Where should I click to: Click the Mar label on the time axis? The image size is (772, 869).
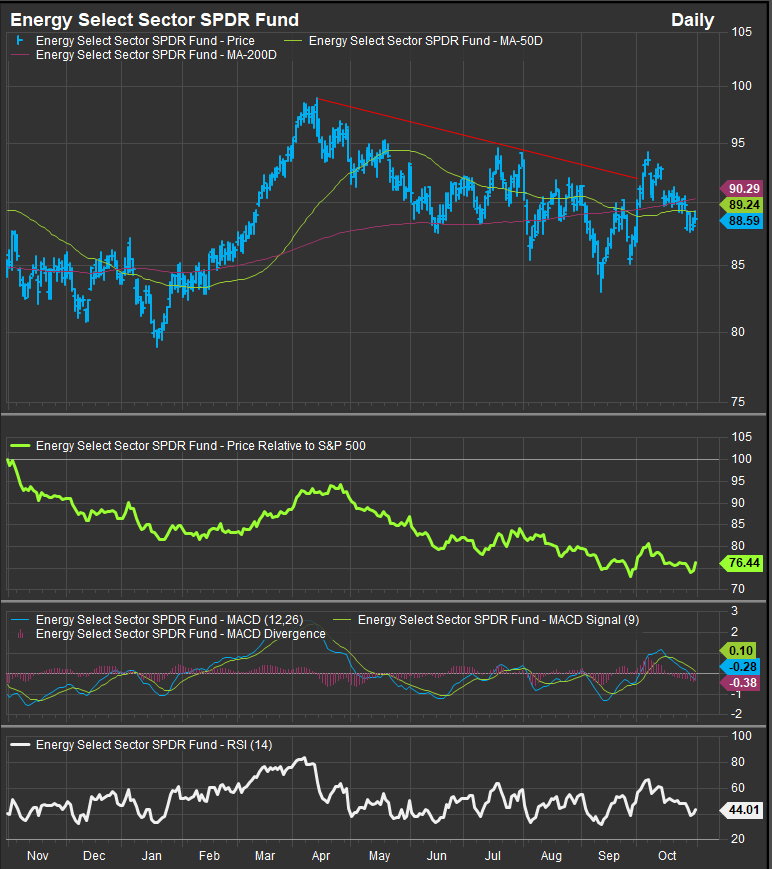pyautogui.click(x=265, y=856)
